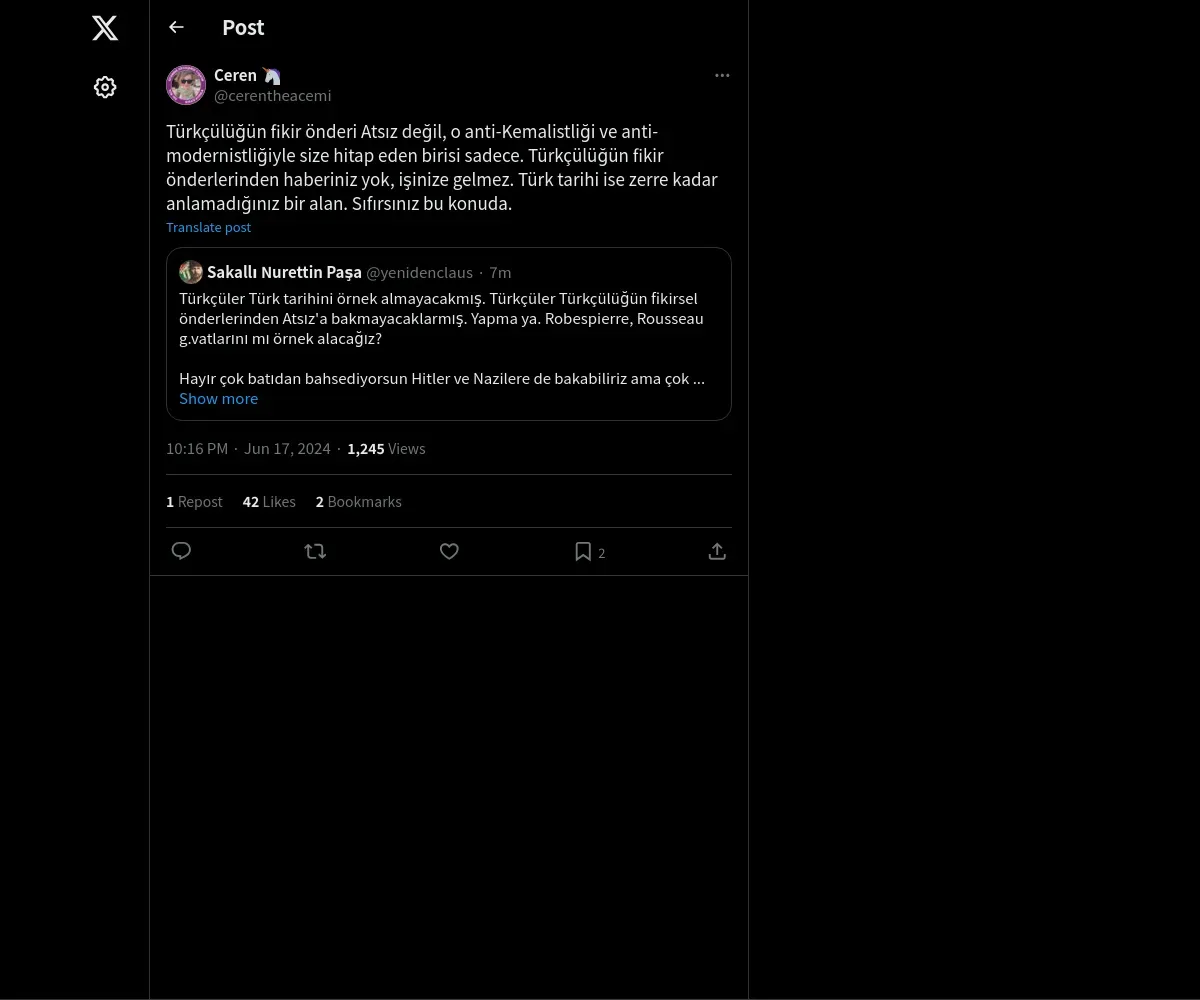
Task: Click the reply speech bubble icon
Action: point(181,551)
